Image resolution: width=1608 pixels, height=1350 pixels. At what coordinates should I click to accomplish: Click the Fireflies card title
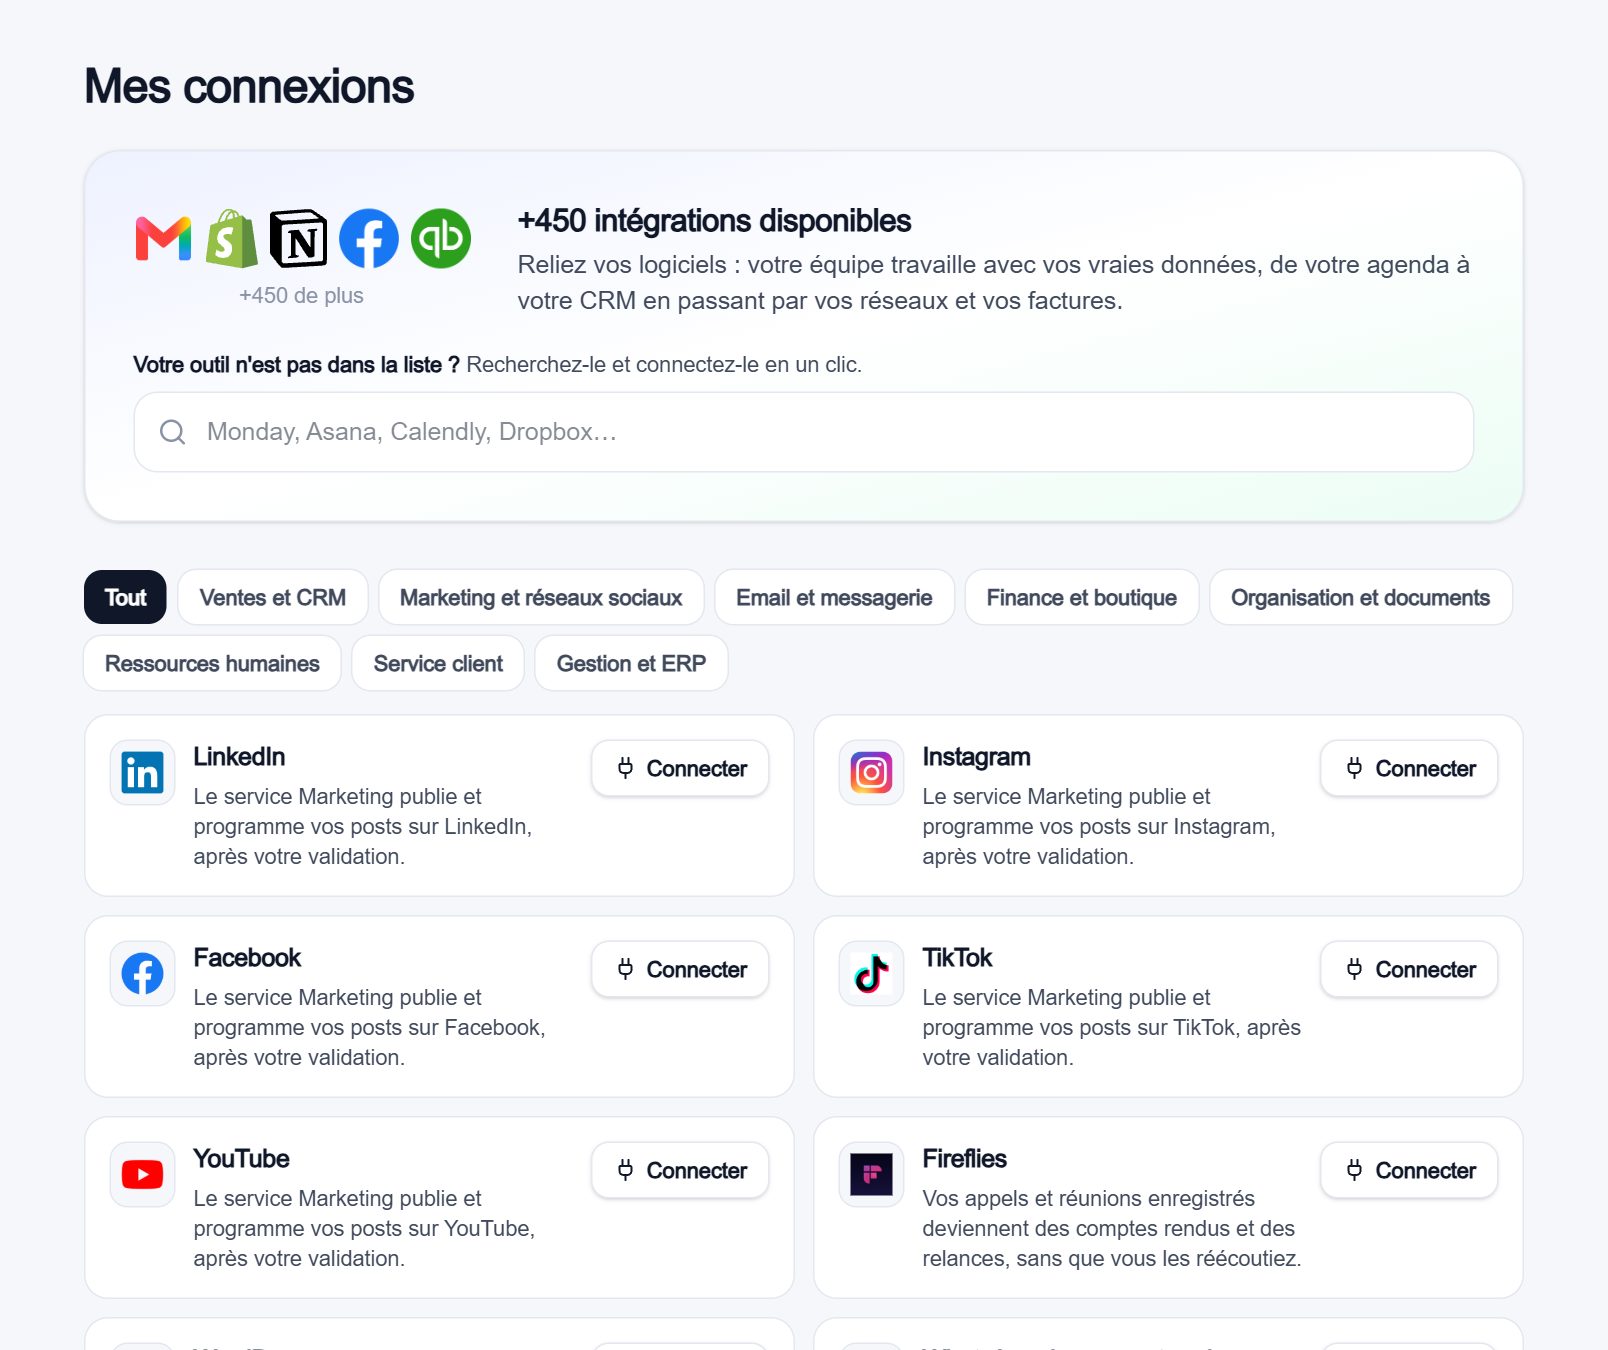tap(964, 1159)
